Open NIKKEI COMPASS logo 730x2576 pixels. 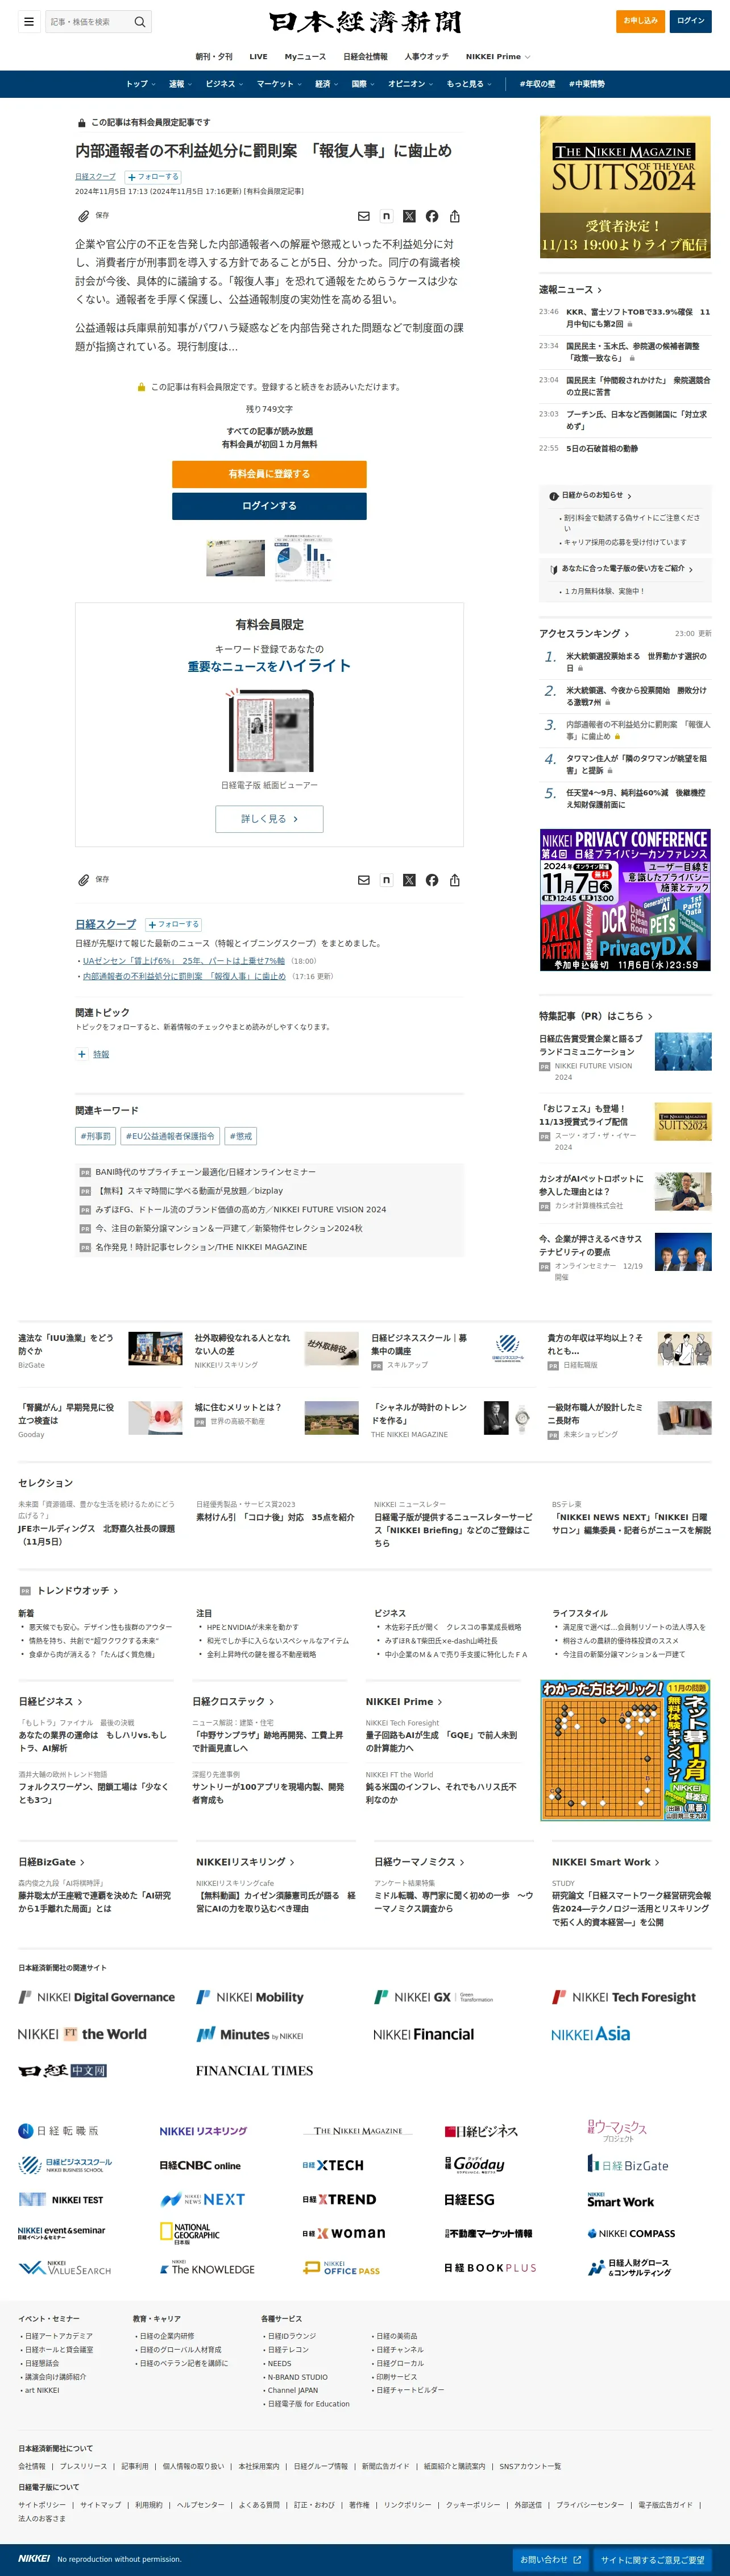(x=631, y=2233)
